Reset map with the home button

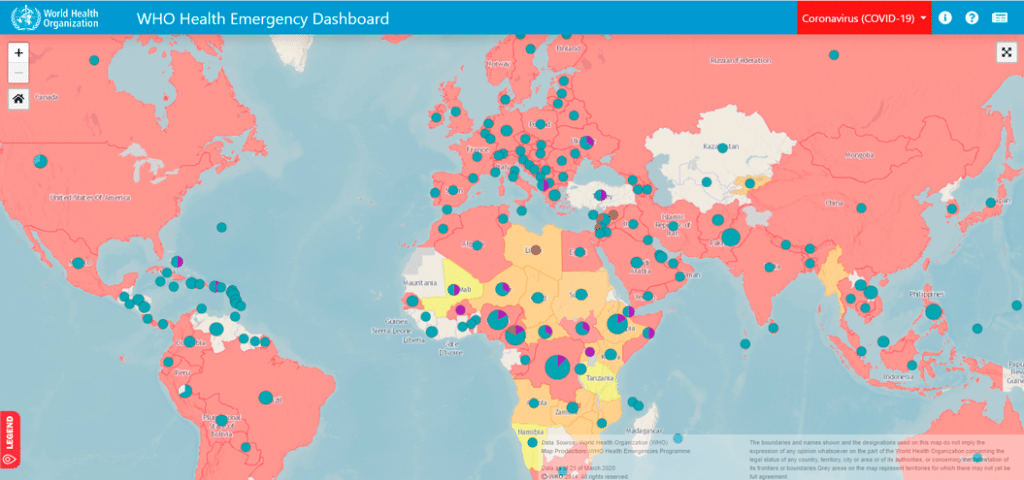[18, 99]
